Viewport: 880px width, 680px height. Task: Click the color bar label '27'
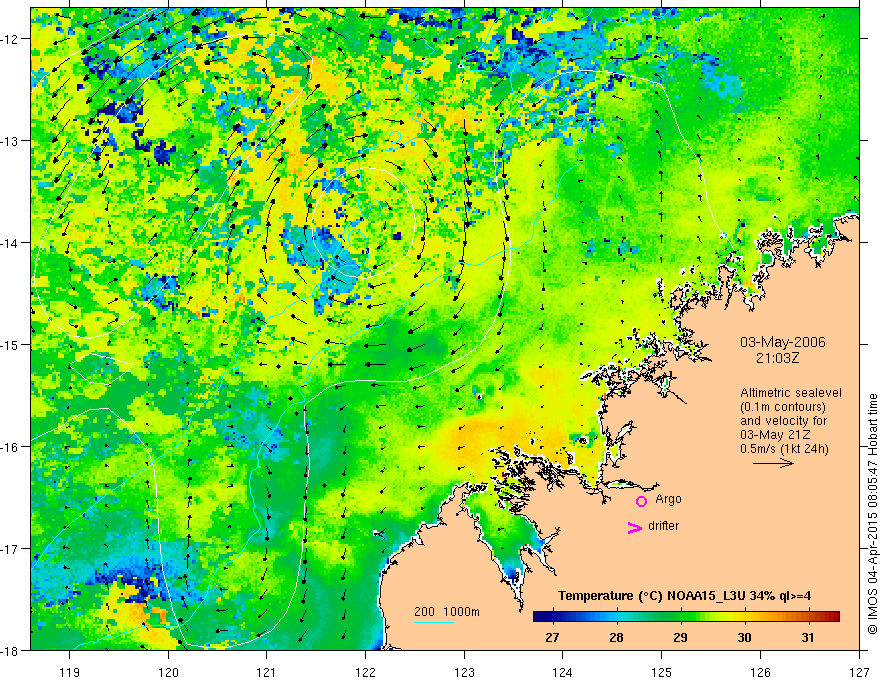(x=552, y=638)
